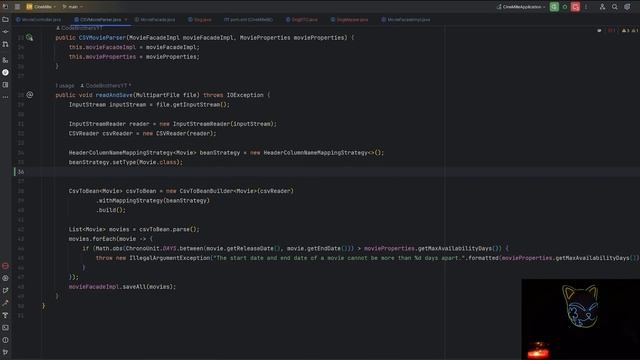This screenshot has height=360, width=640.
Task: Click the fox avatar webcam overlay
Action: (581, 319)
